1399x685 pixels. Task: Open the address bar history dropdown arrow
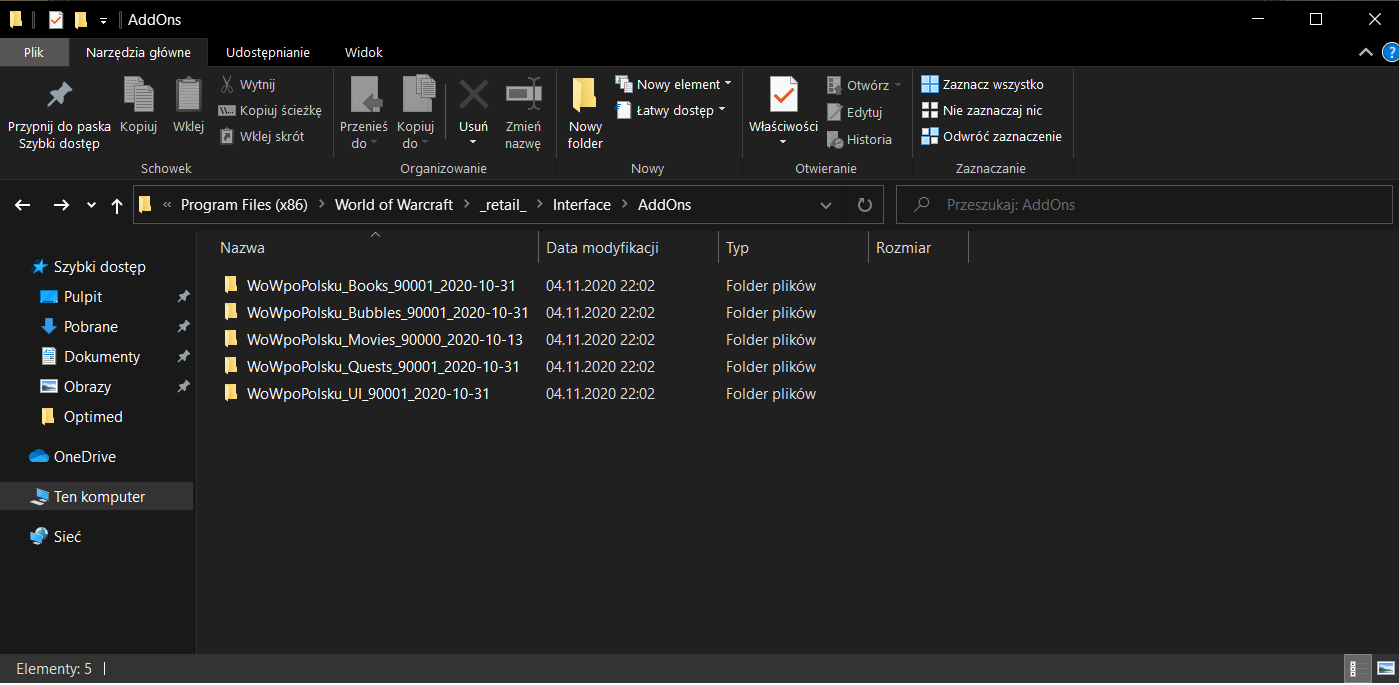826,205
